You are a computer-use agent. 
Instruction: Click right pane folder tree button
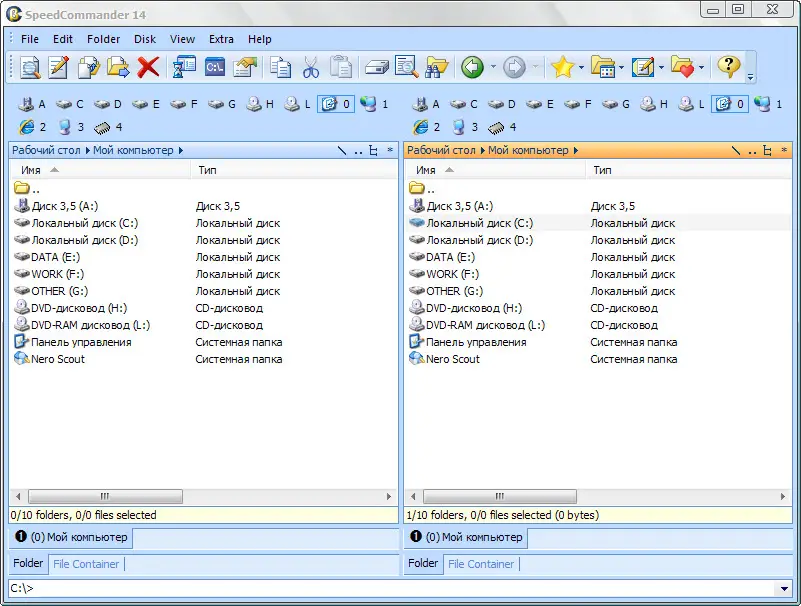tap(767, 151)
